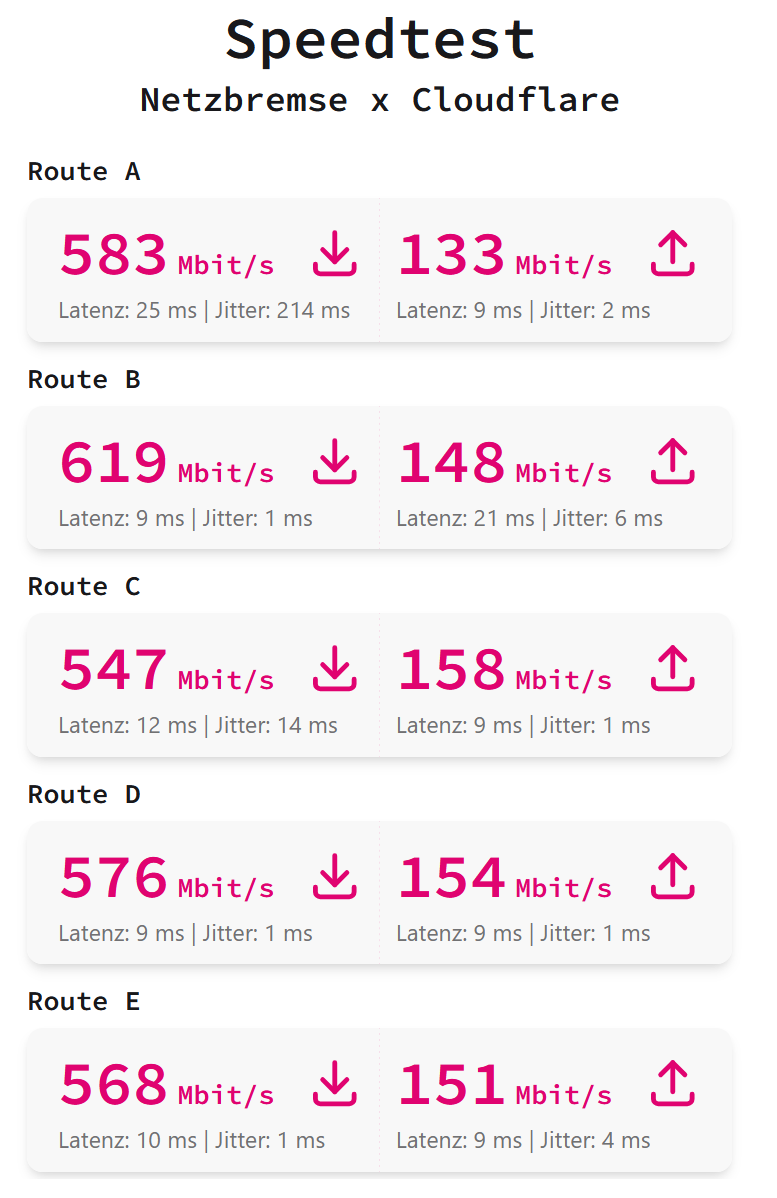Click Route A download arrow icon
Viewport: 777px width, 1198px height.
335,253
